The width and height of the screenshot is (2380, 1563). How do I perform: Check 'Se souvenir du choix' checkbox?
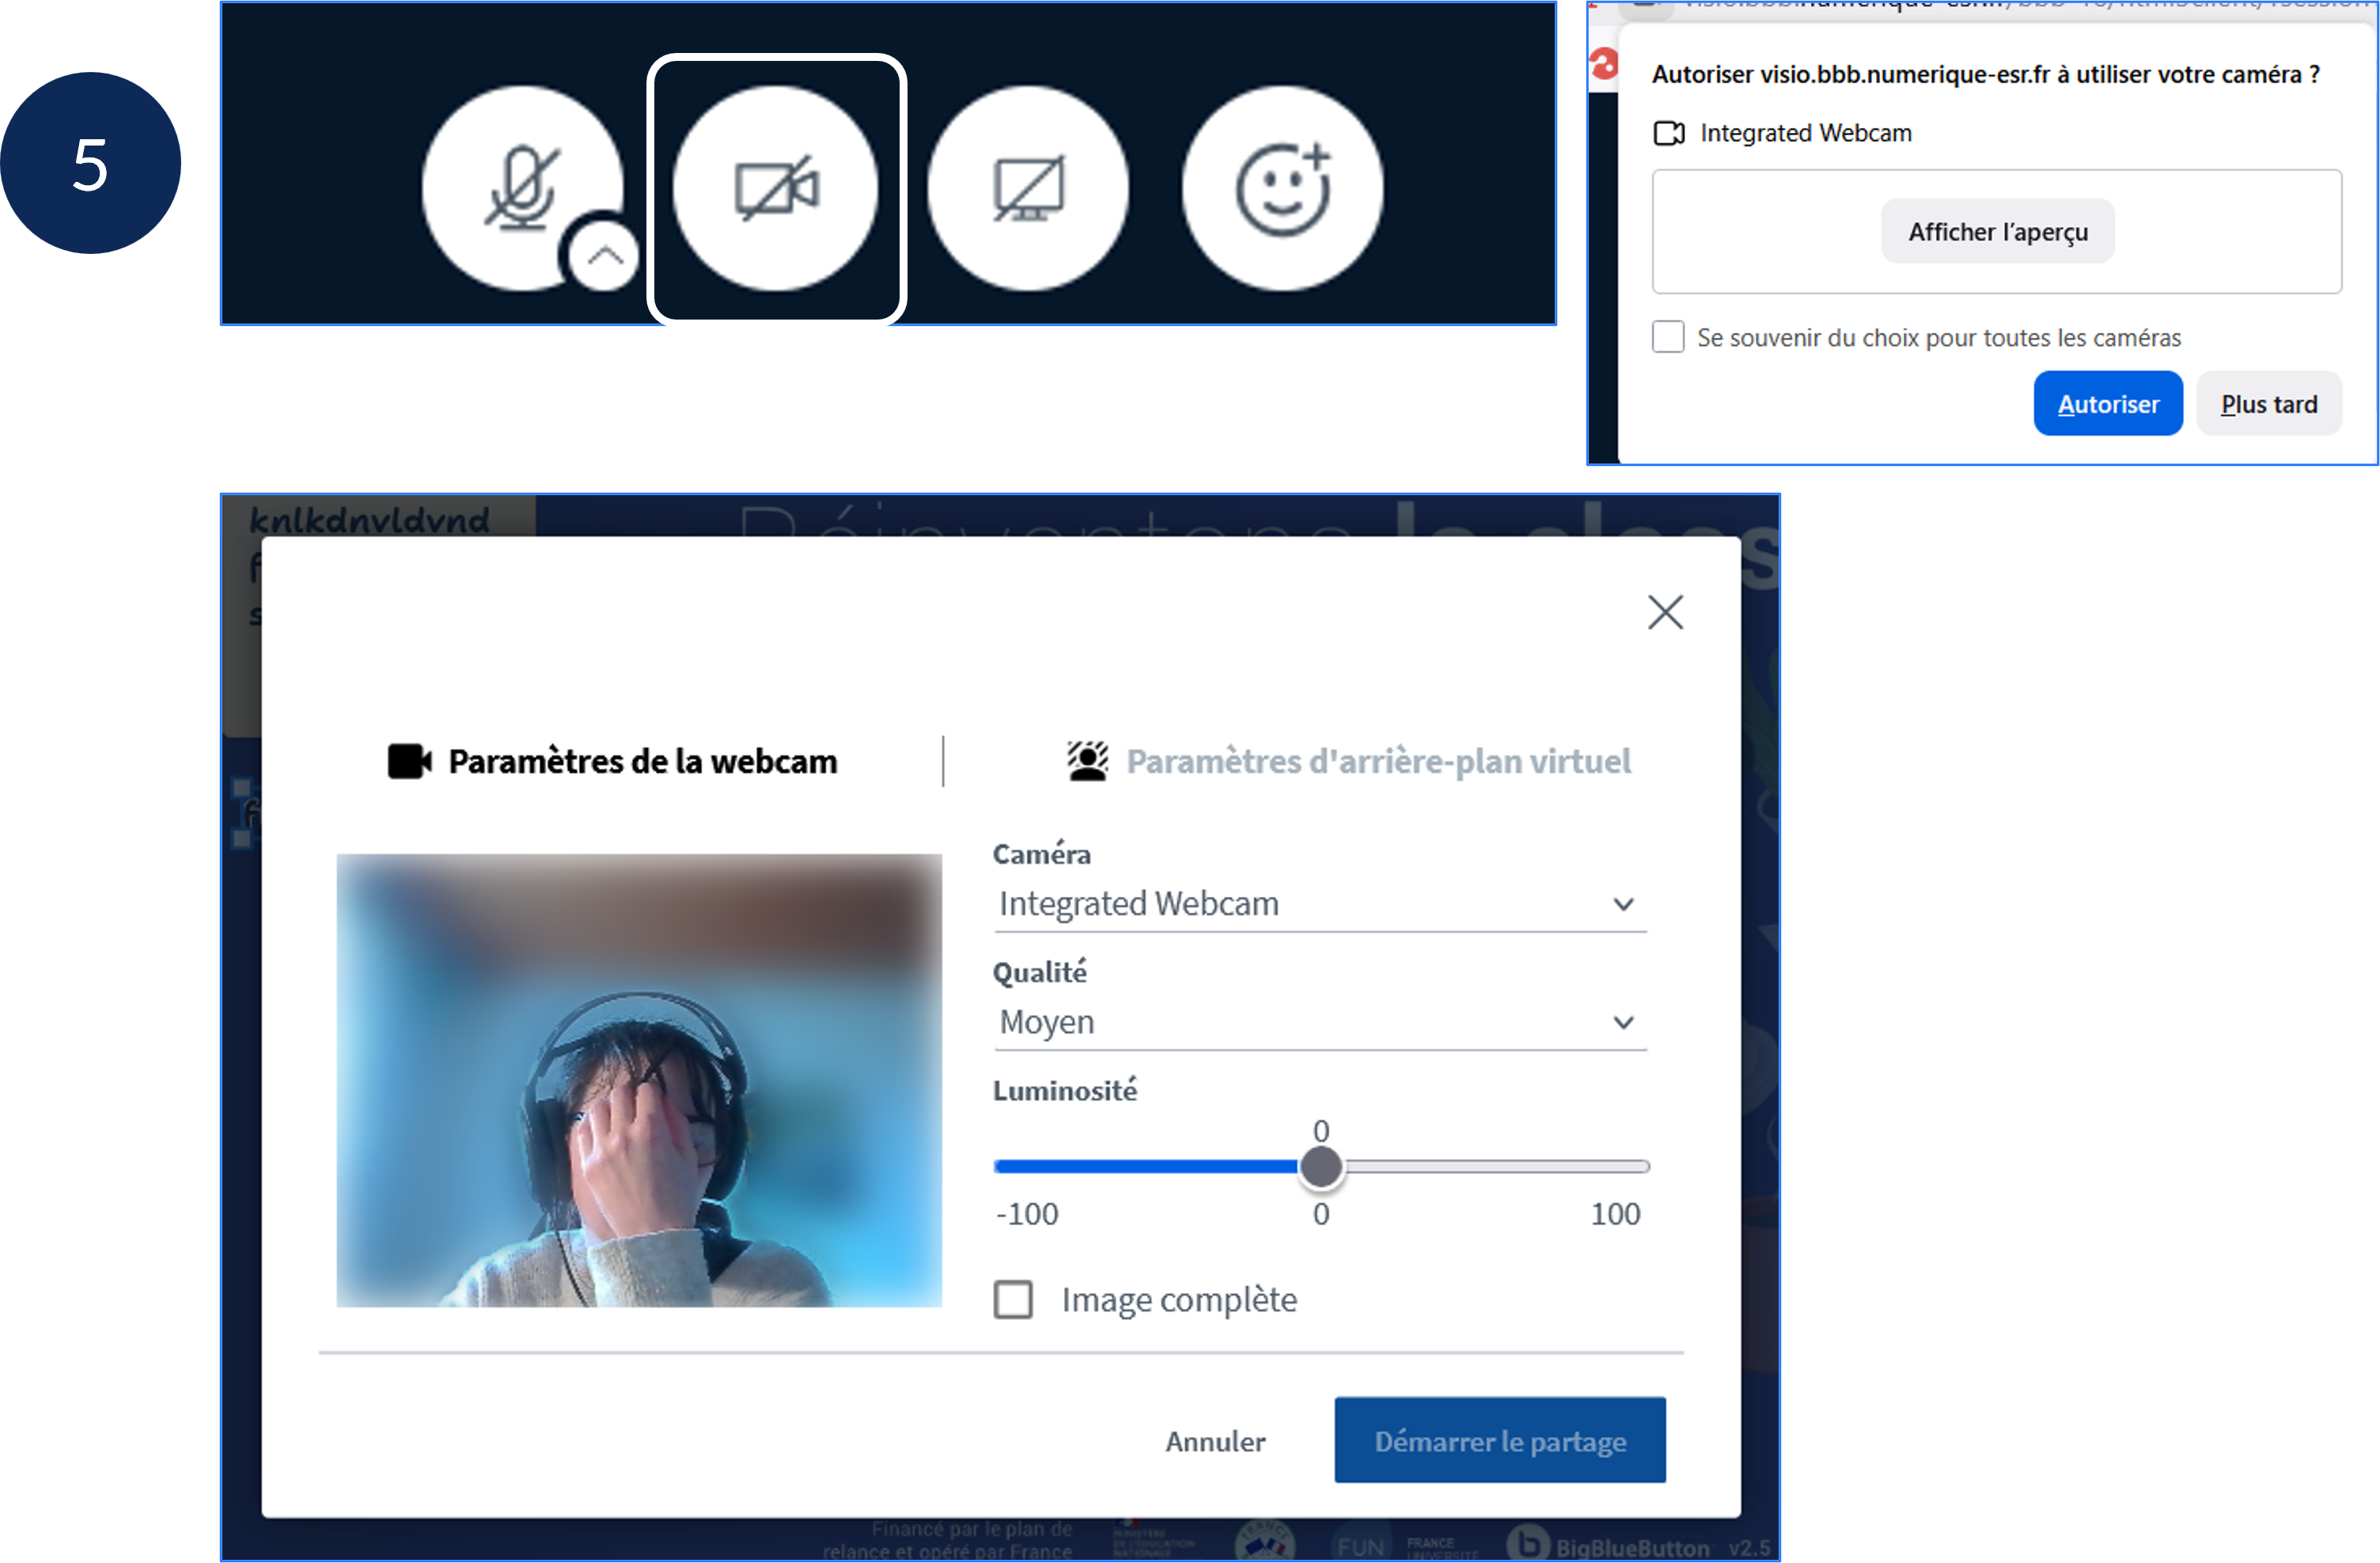coord(1668,337)
